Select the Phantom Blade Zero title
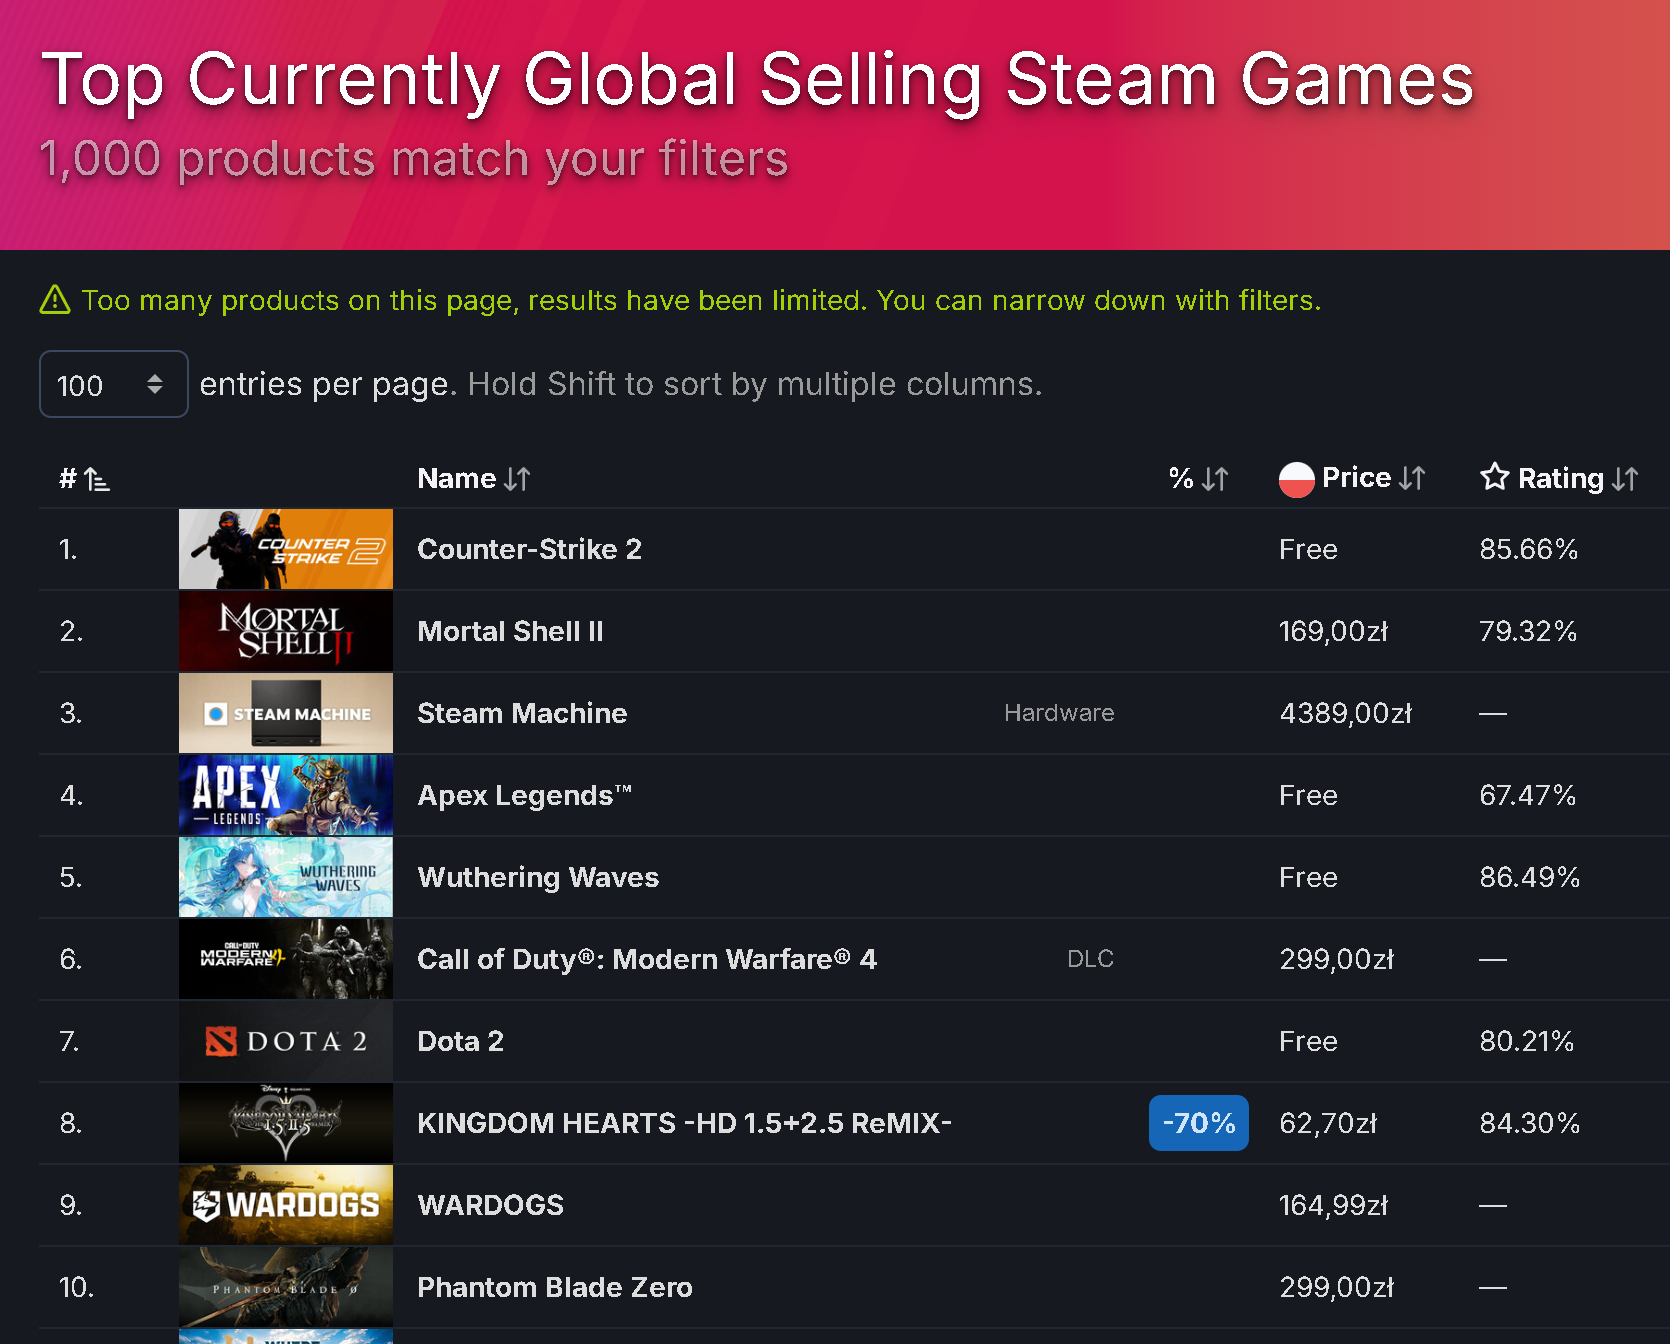 click(555, 1287)
